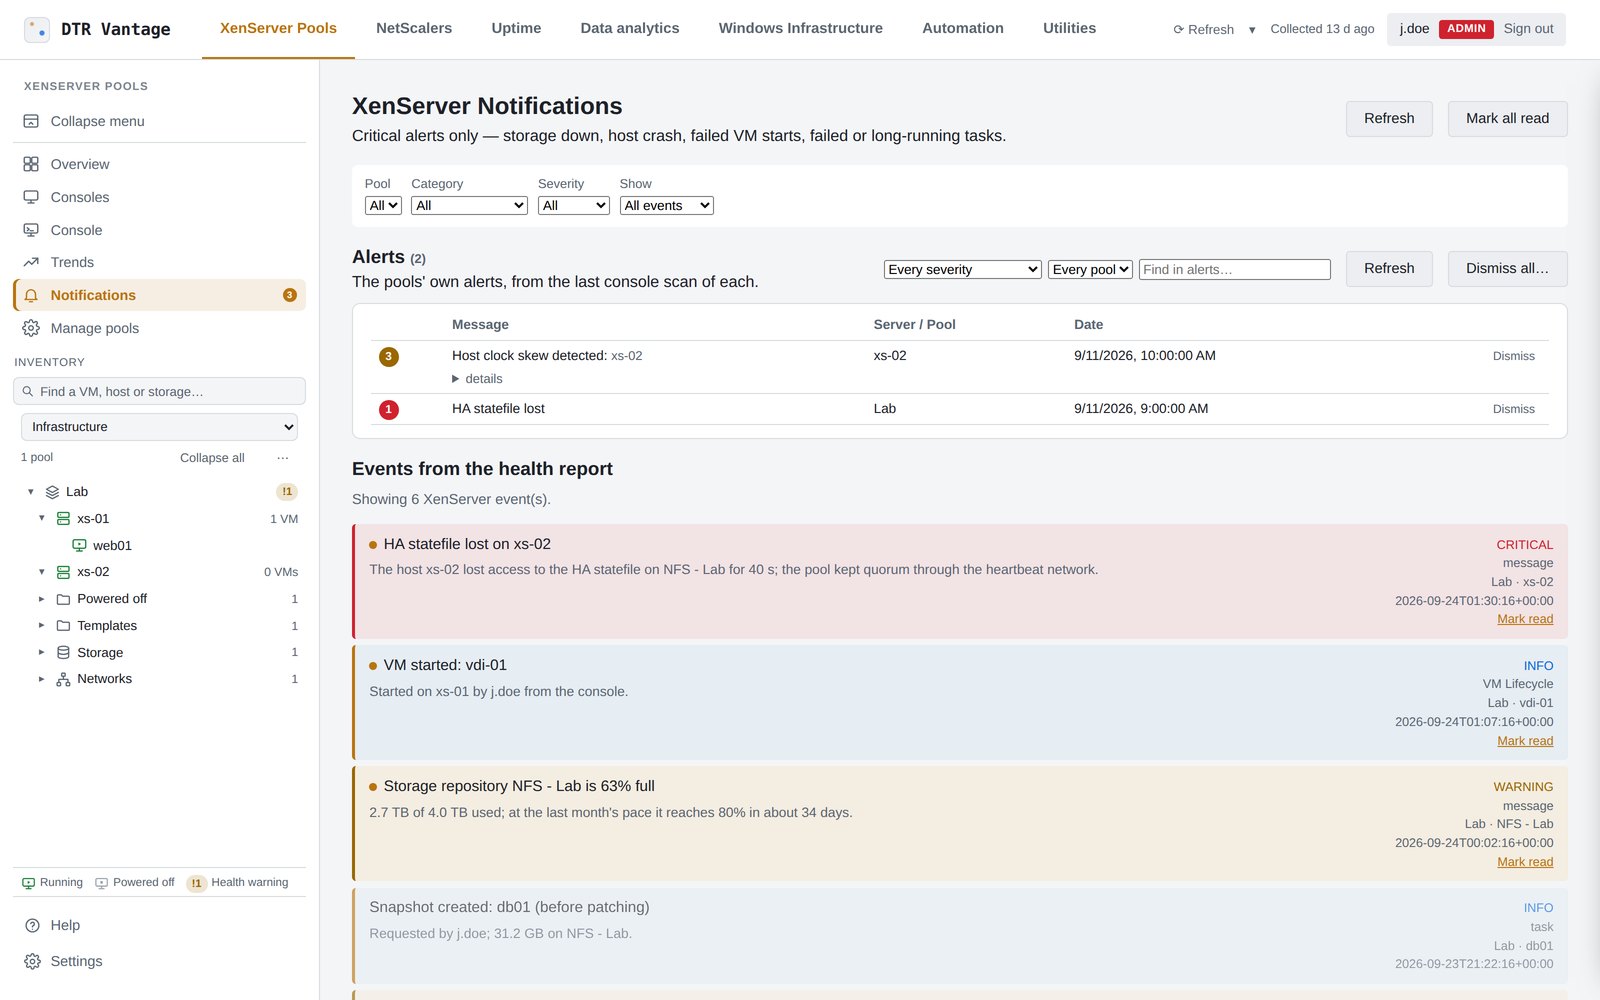
Task: Mark read the VM started vdi-01 event
Action: [x=1525, y=741]
